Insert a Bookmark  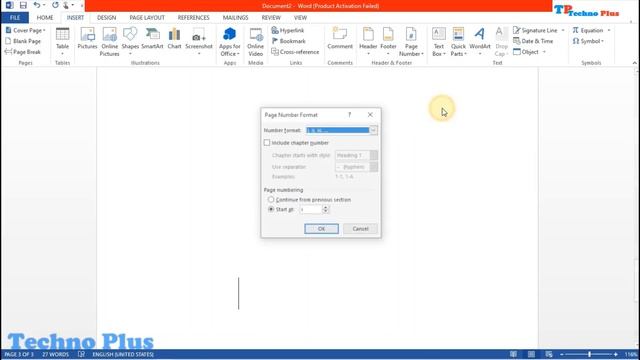(289, 41)
